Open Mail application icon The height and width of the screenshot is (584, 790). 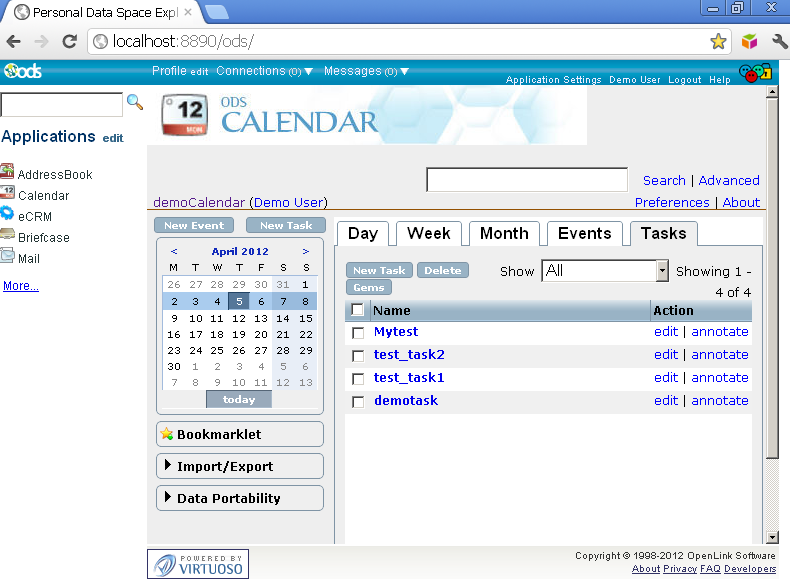click(x=7, y=255)
